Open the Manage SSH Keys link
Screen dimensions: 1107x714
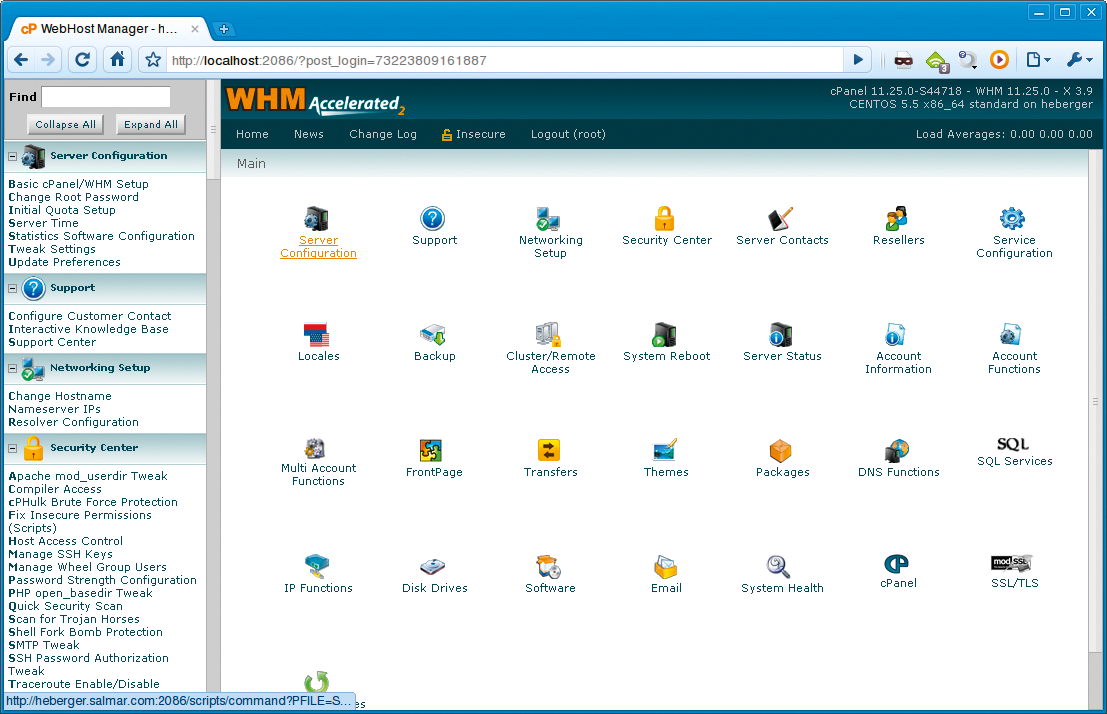coord(60,554)
